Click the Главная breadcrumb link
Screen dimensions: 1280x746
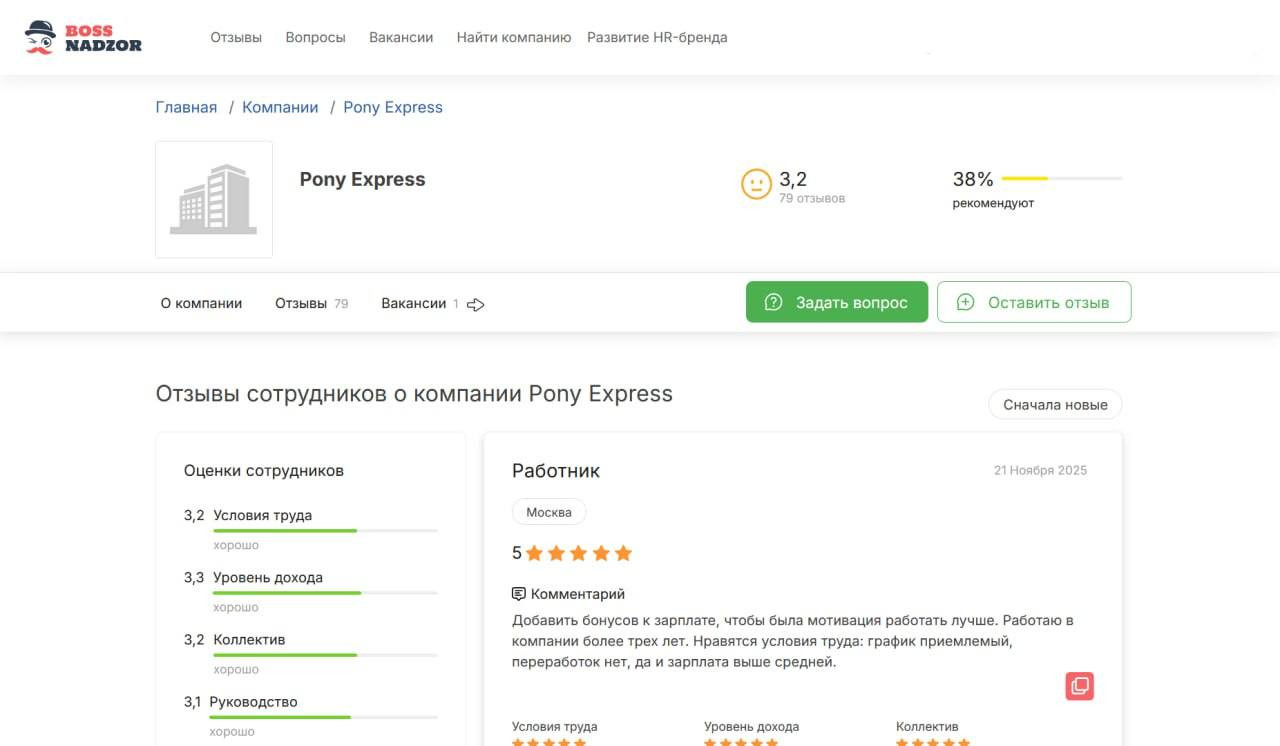point(186,107)
